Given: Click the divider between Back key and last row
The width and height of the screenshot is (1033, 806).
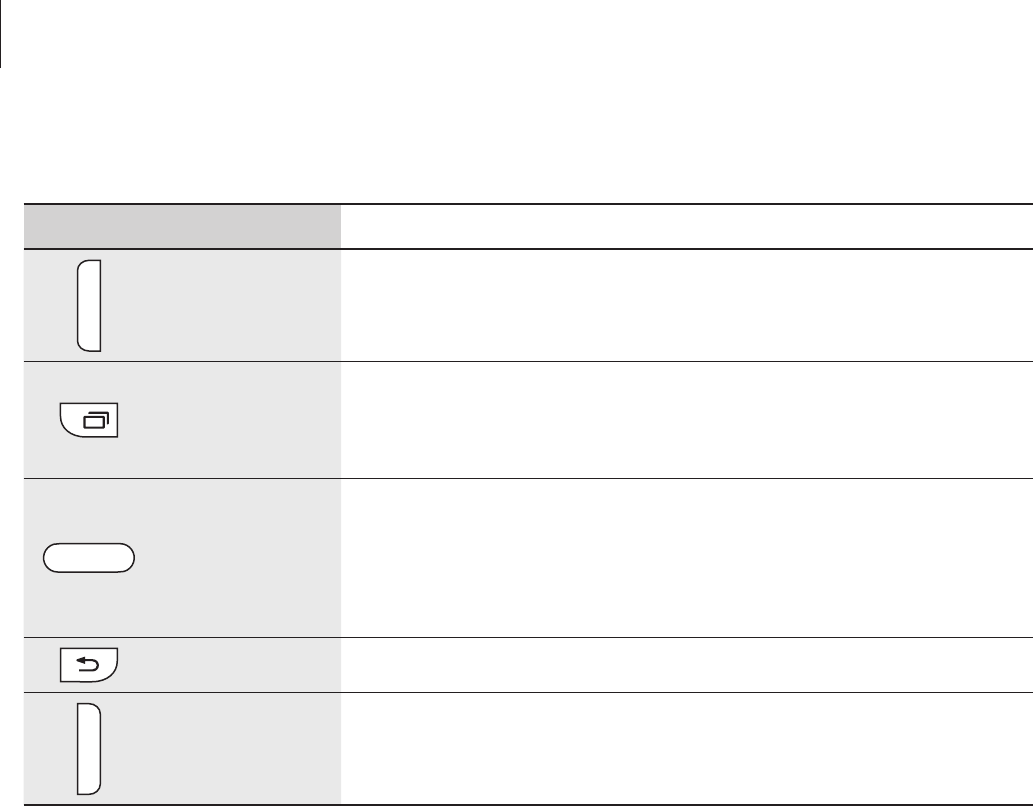Looking at the screenshot, I should tap(528, 693).
